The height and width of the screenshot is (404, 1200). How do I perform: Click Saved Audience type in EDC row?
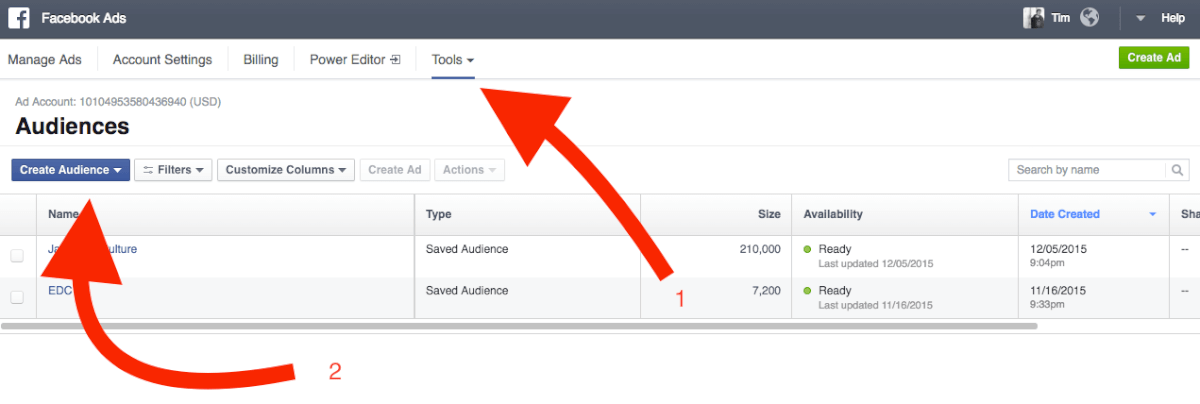(x=467, y=291)
